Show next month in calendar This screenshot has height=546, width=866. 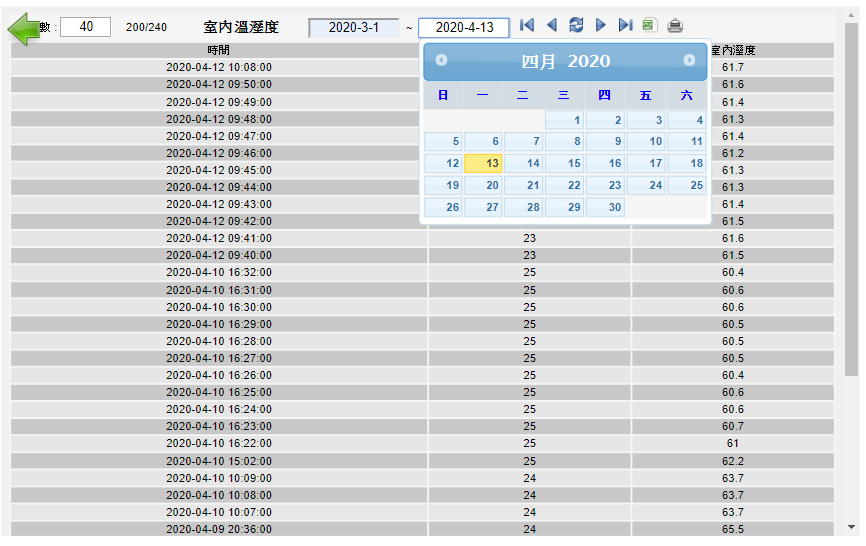coord(689,60)
